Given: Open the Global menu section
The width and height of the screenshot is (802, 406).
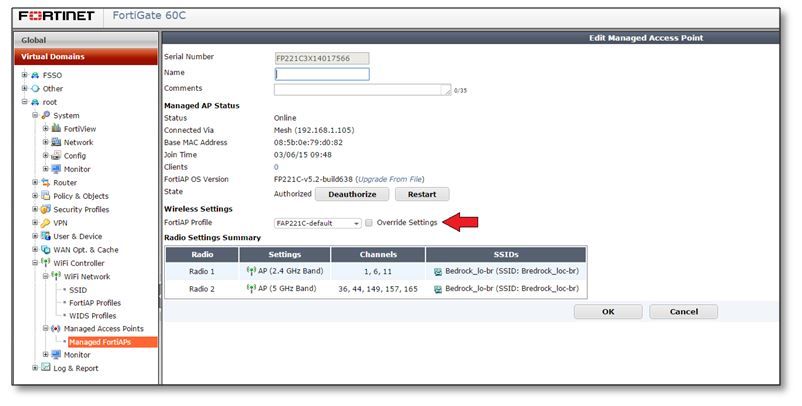Looking at the screenshot, I should [86, 40].
